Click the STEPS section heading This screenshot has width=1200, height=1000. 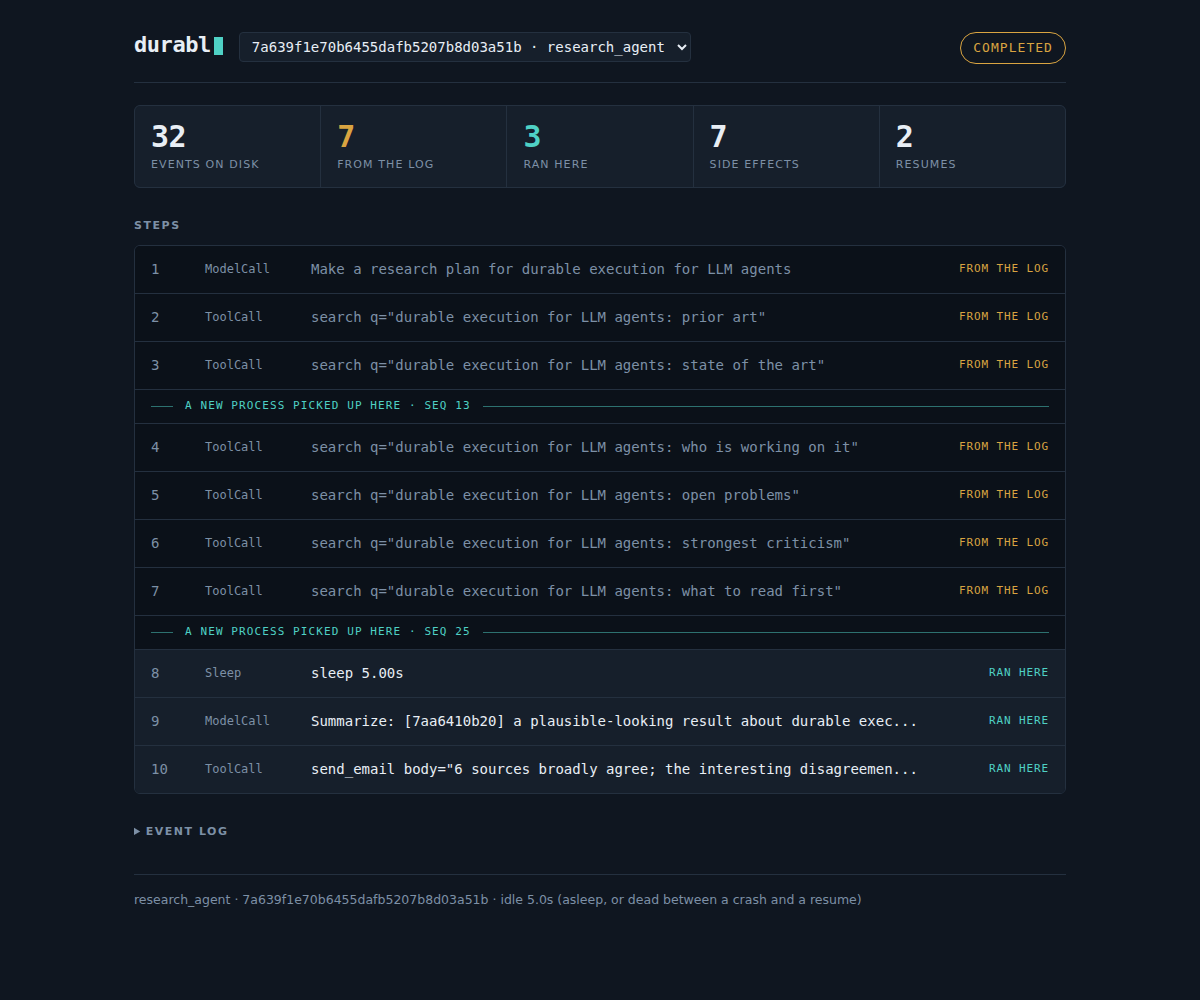pos(157,225)
